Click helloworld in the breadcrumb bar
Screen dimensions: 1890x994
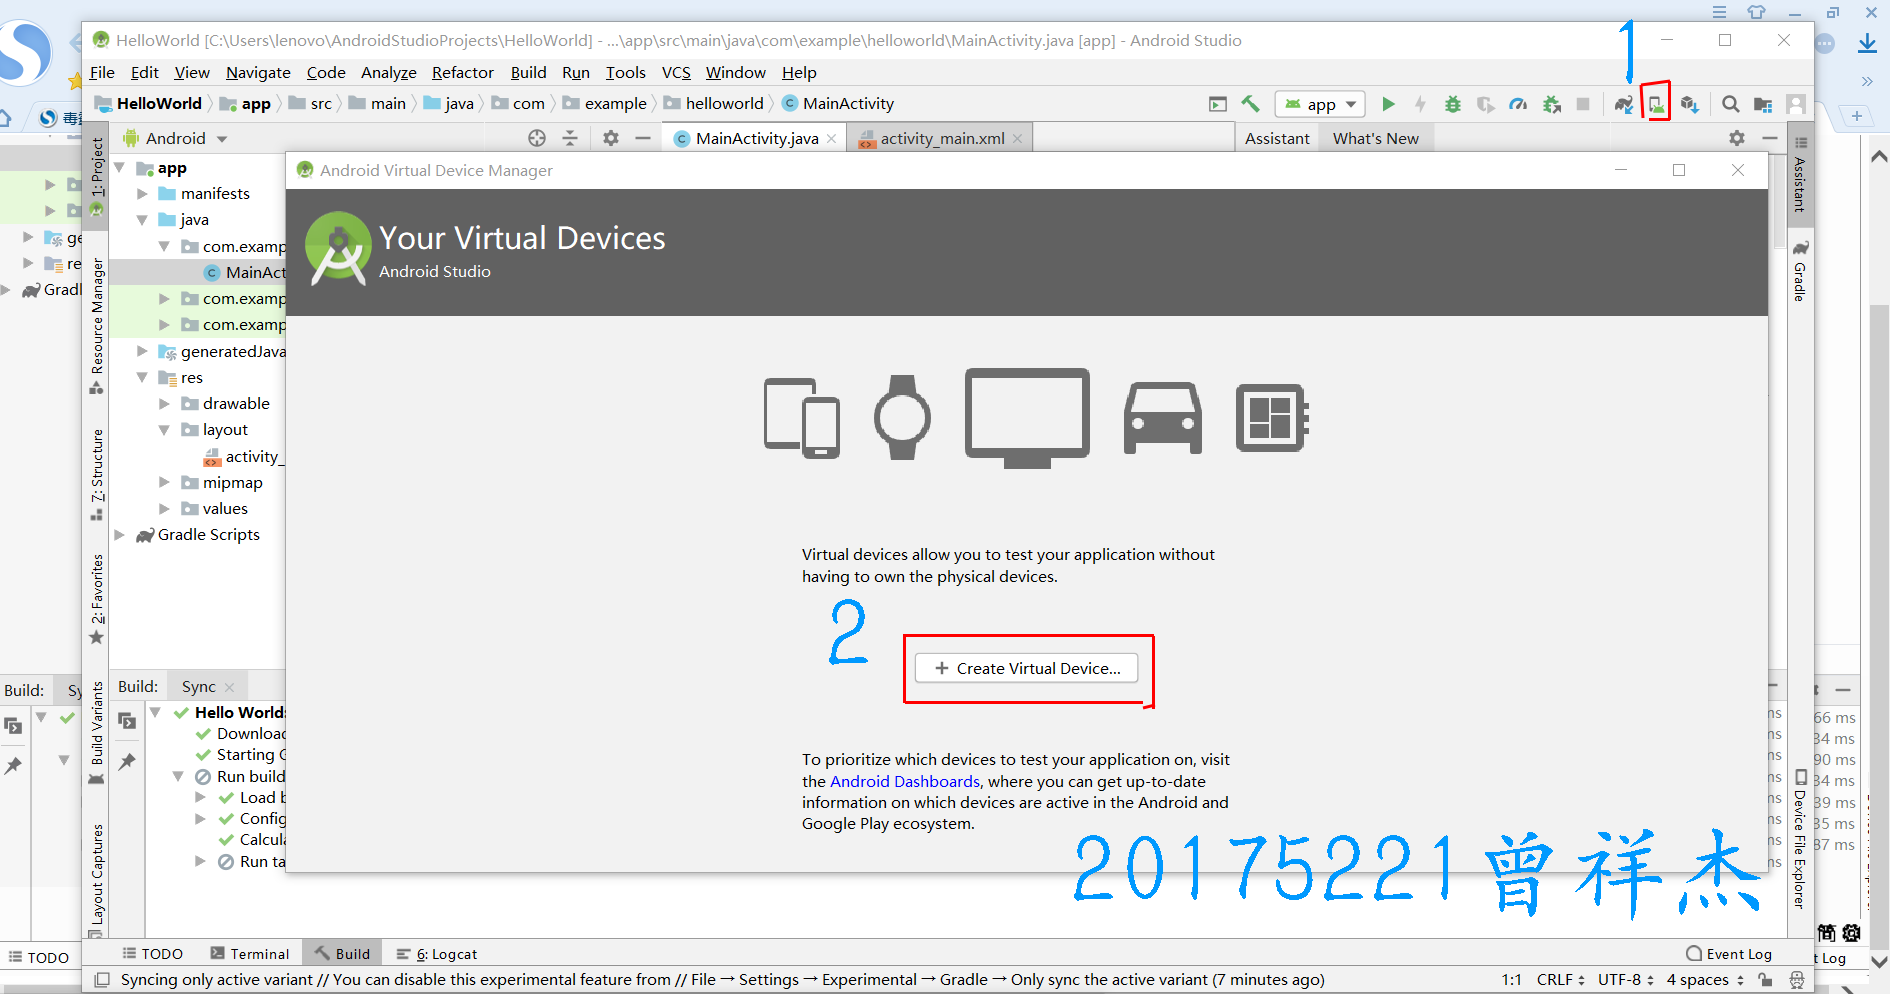click(724, 104)
